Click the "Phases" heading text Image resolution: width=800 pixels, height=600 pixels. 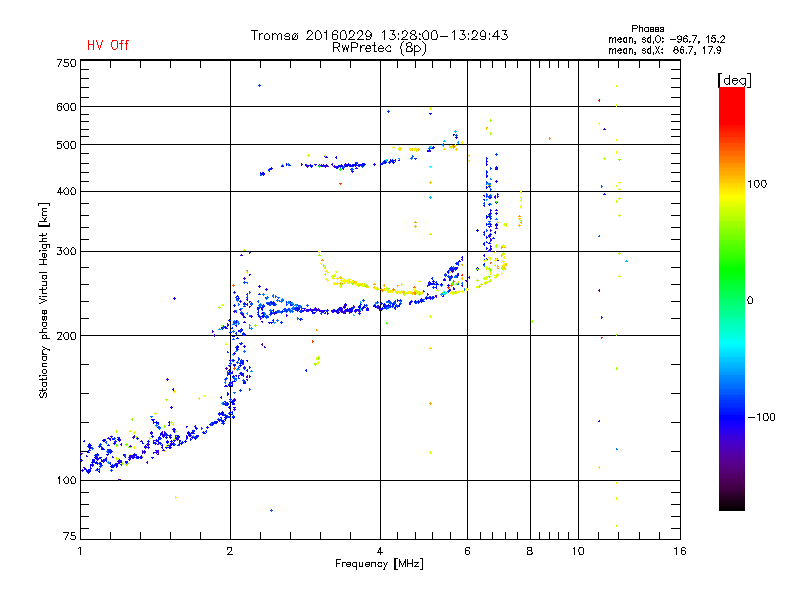[647, 29]
